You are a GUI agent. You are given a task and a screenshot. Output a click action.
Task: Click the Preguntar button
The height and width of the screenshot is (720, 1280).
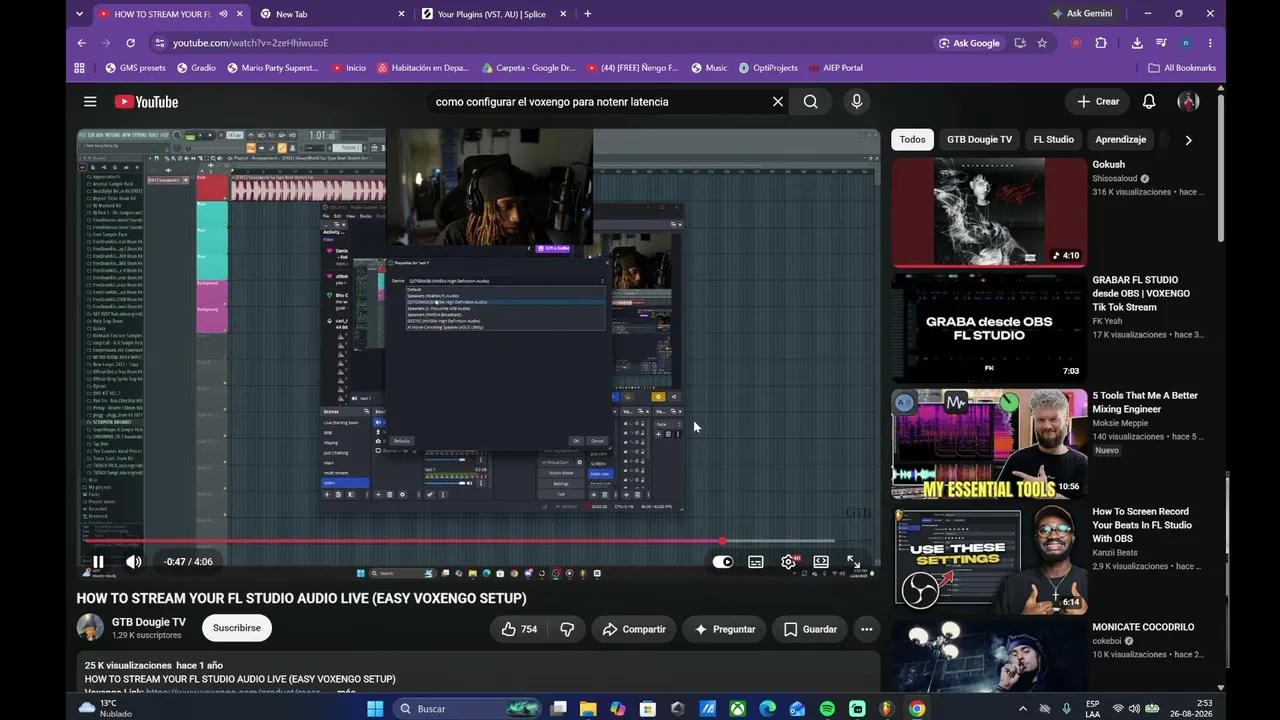[x=725, y=629]
